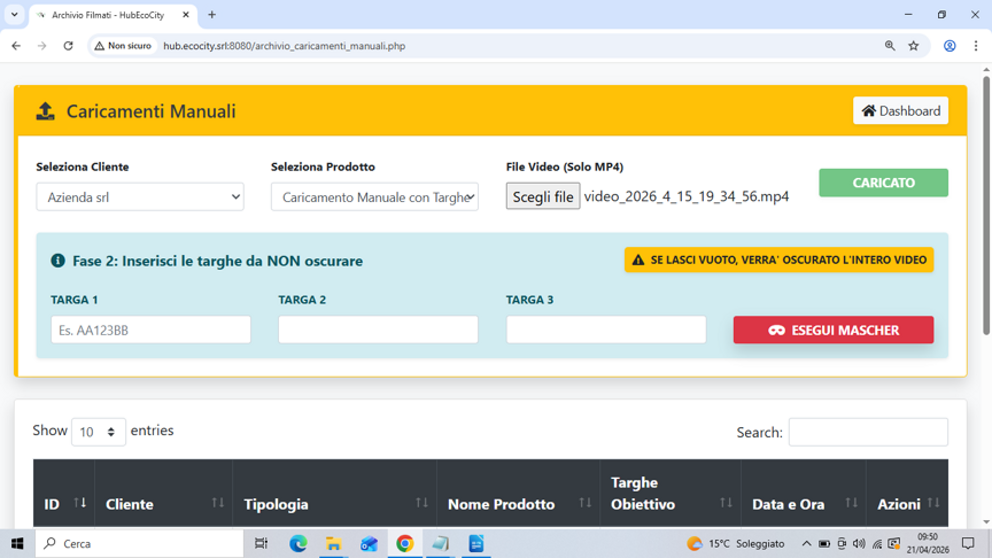
Task: Bookmark this page with the star
Action: (914, 46)
